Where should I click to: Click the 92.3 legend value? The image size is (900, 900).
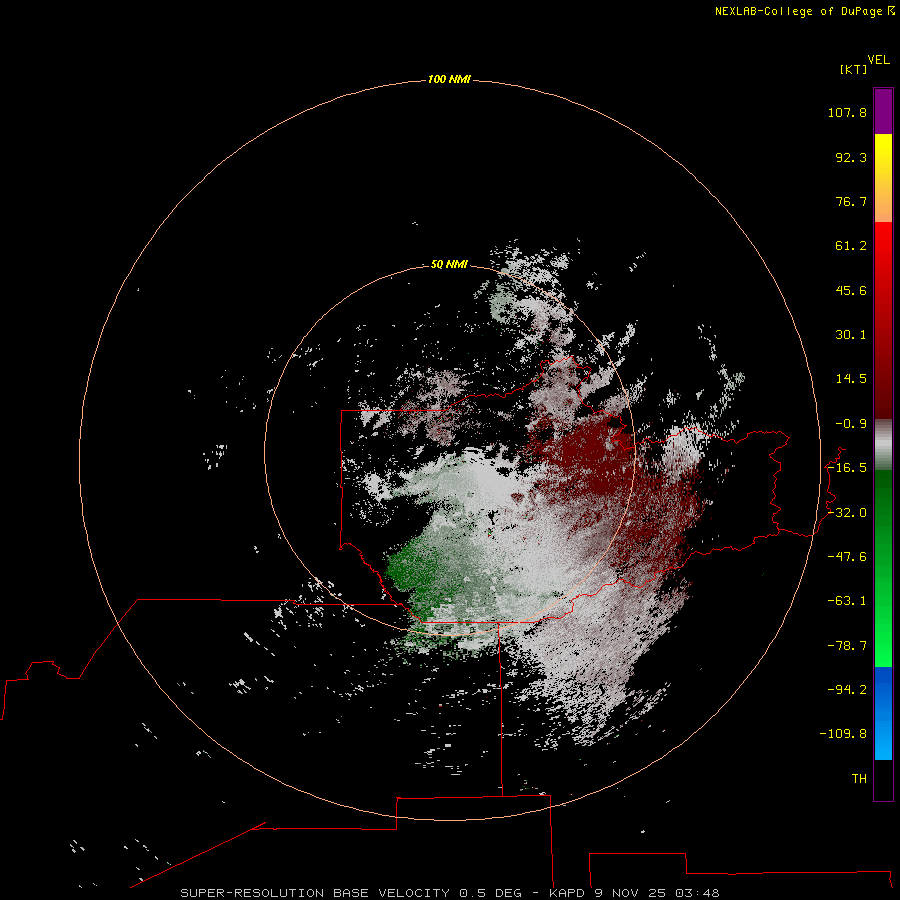(851, 157)
